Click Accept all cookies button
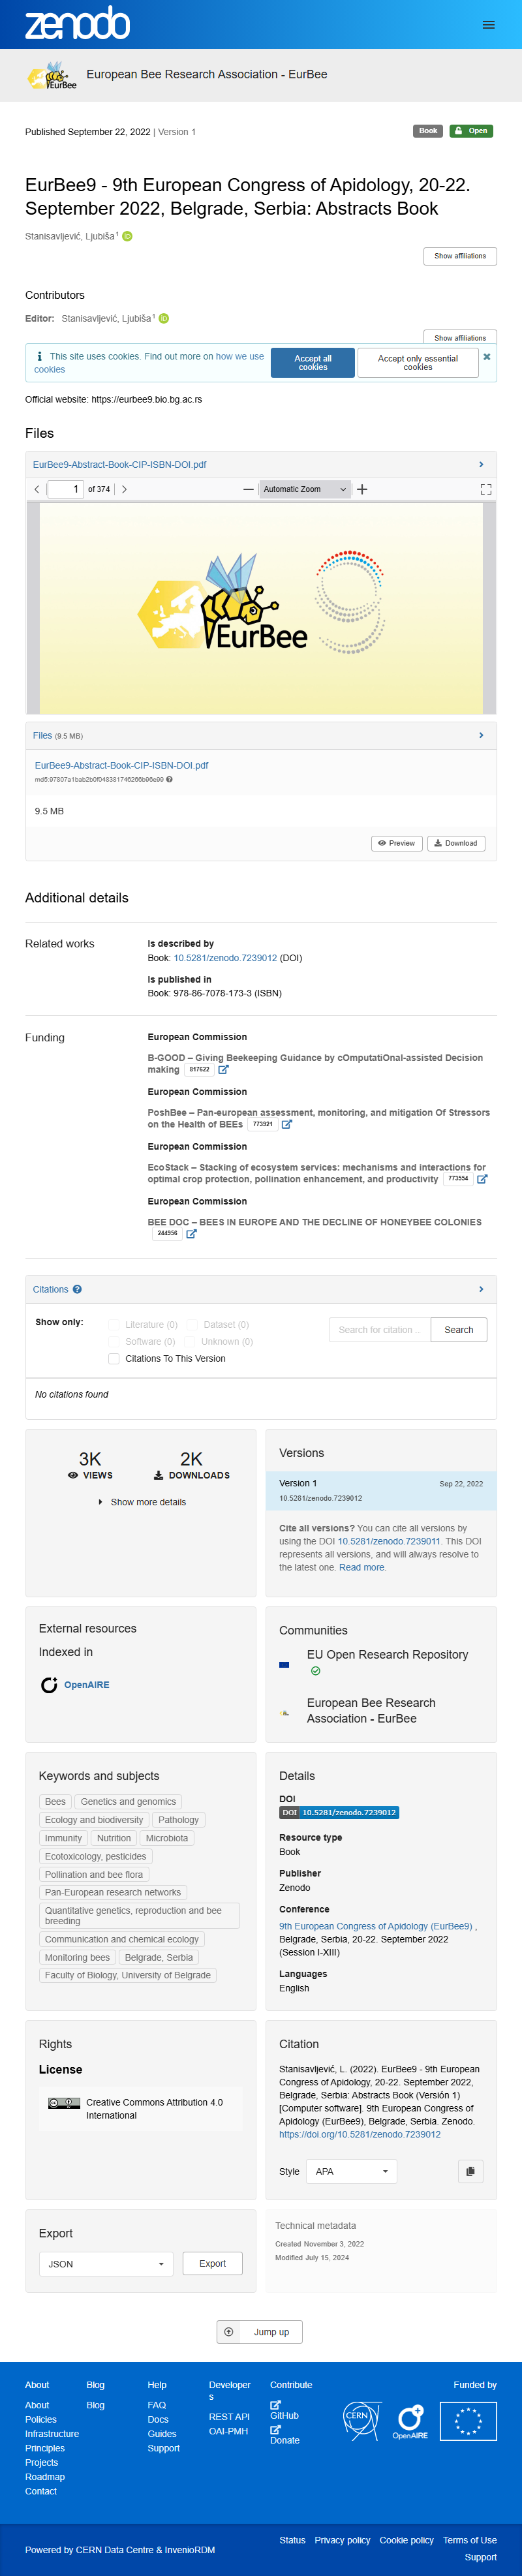Viewport: 522px width, 2576px height. pos(313,363)
